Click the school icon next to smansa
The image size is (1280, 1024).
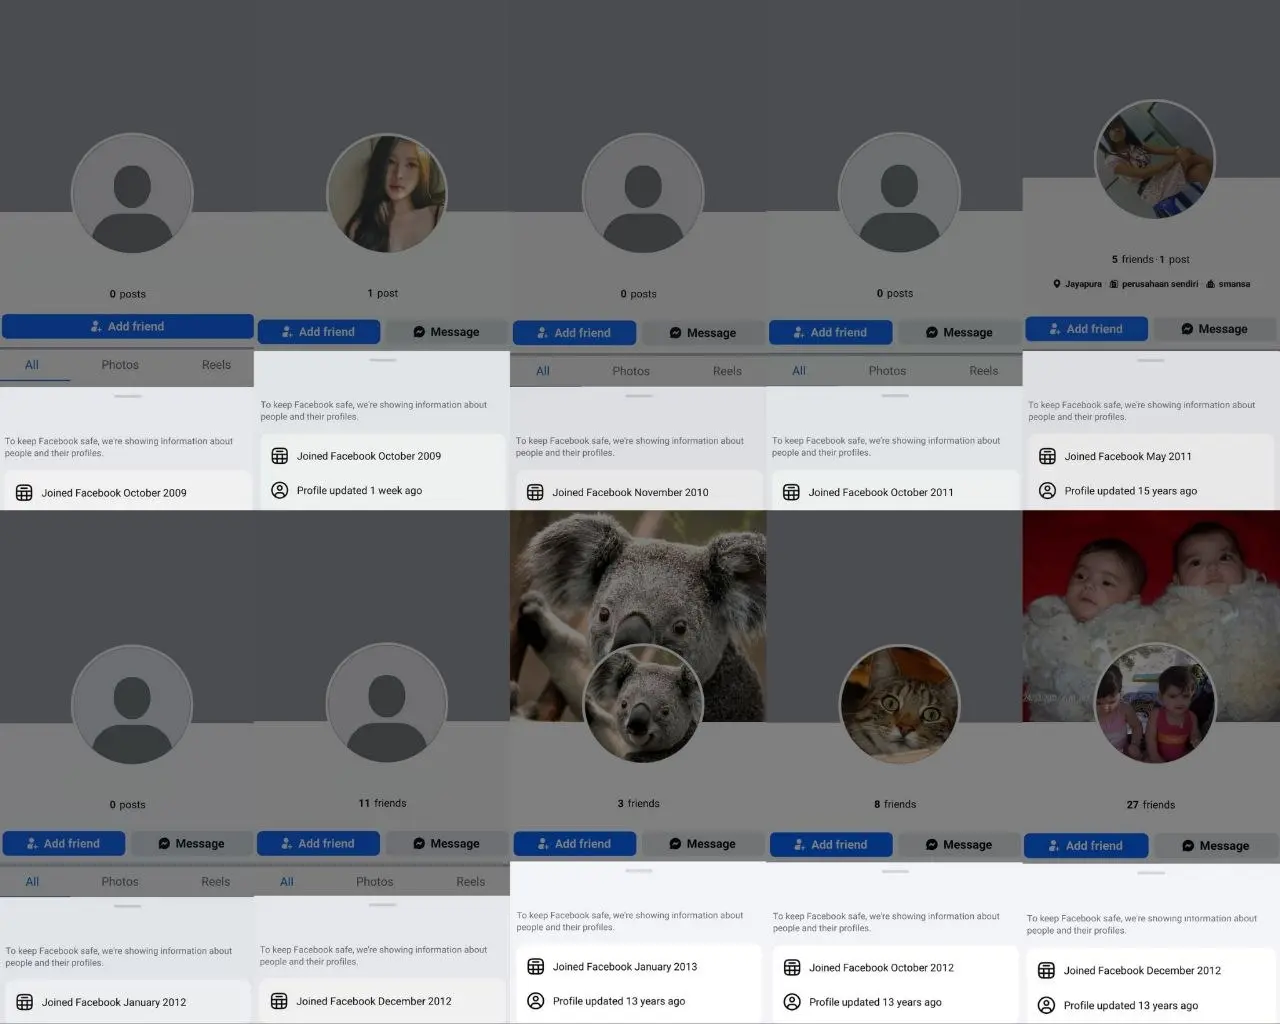click(x=1210, y=284)
